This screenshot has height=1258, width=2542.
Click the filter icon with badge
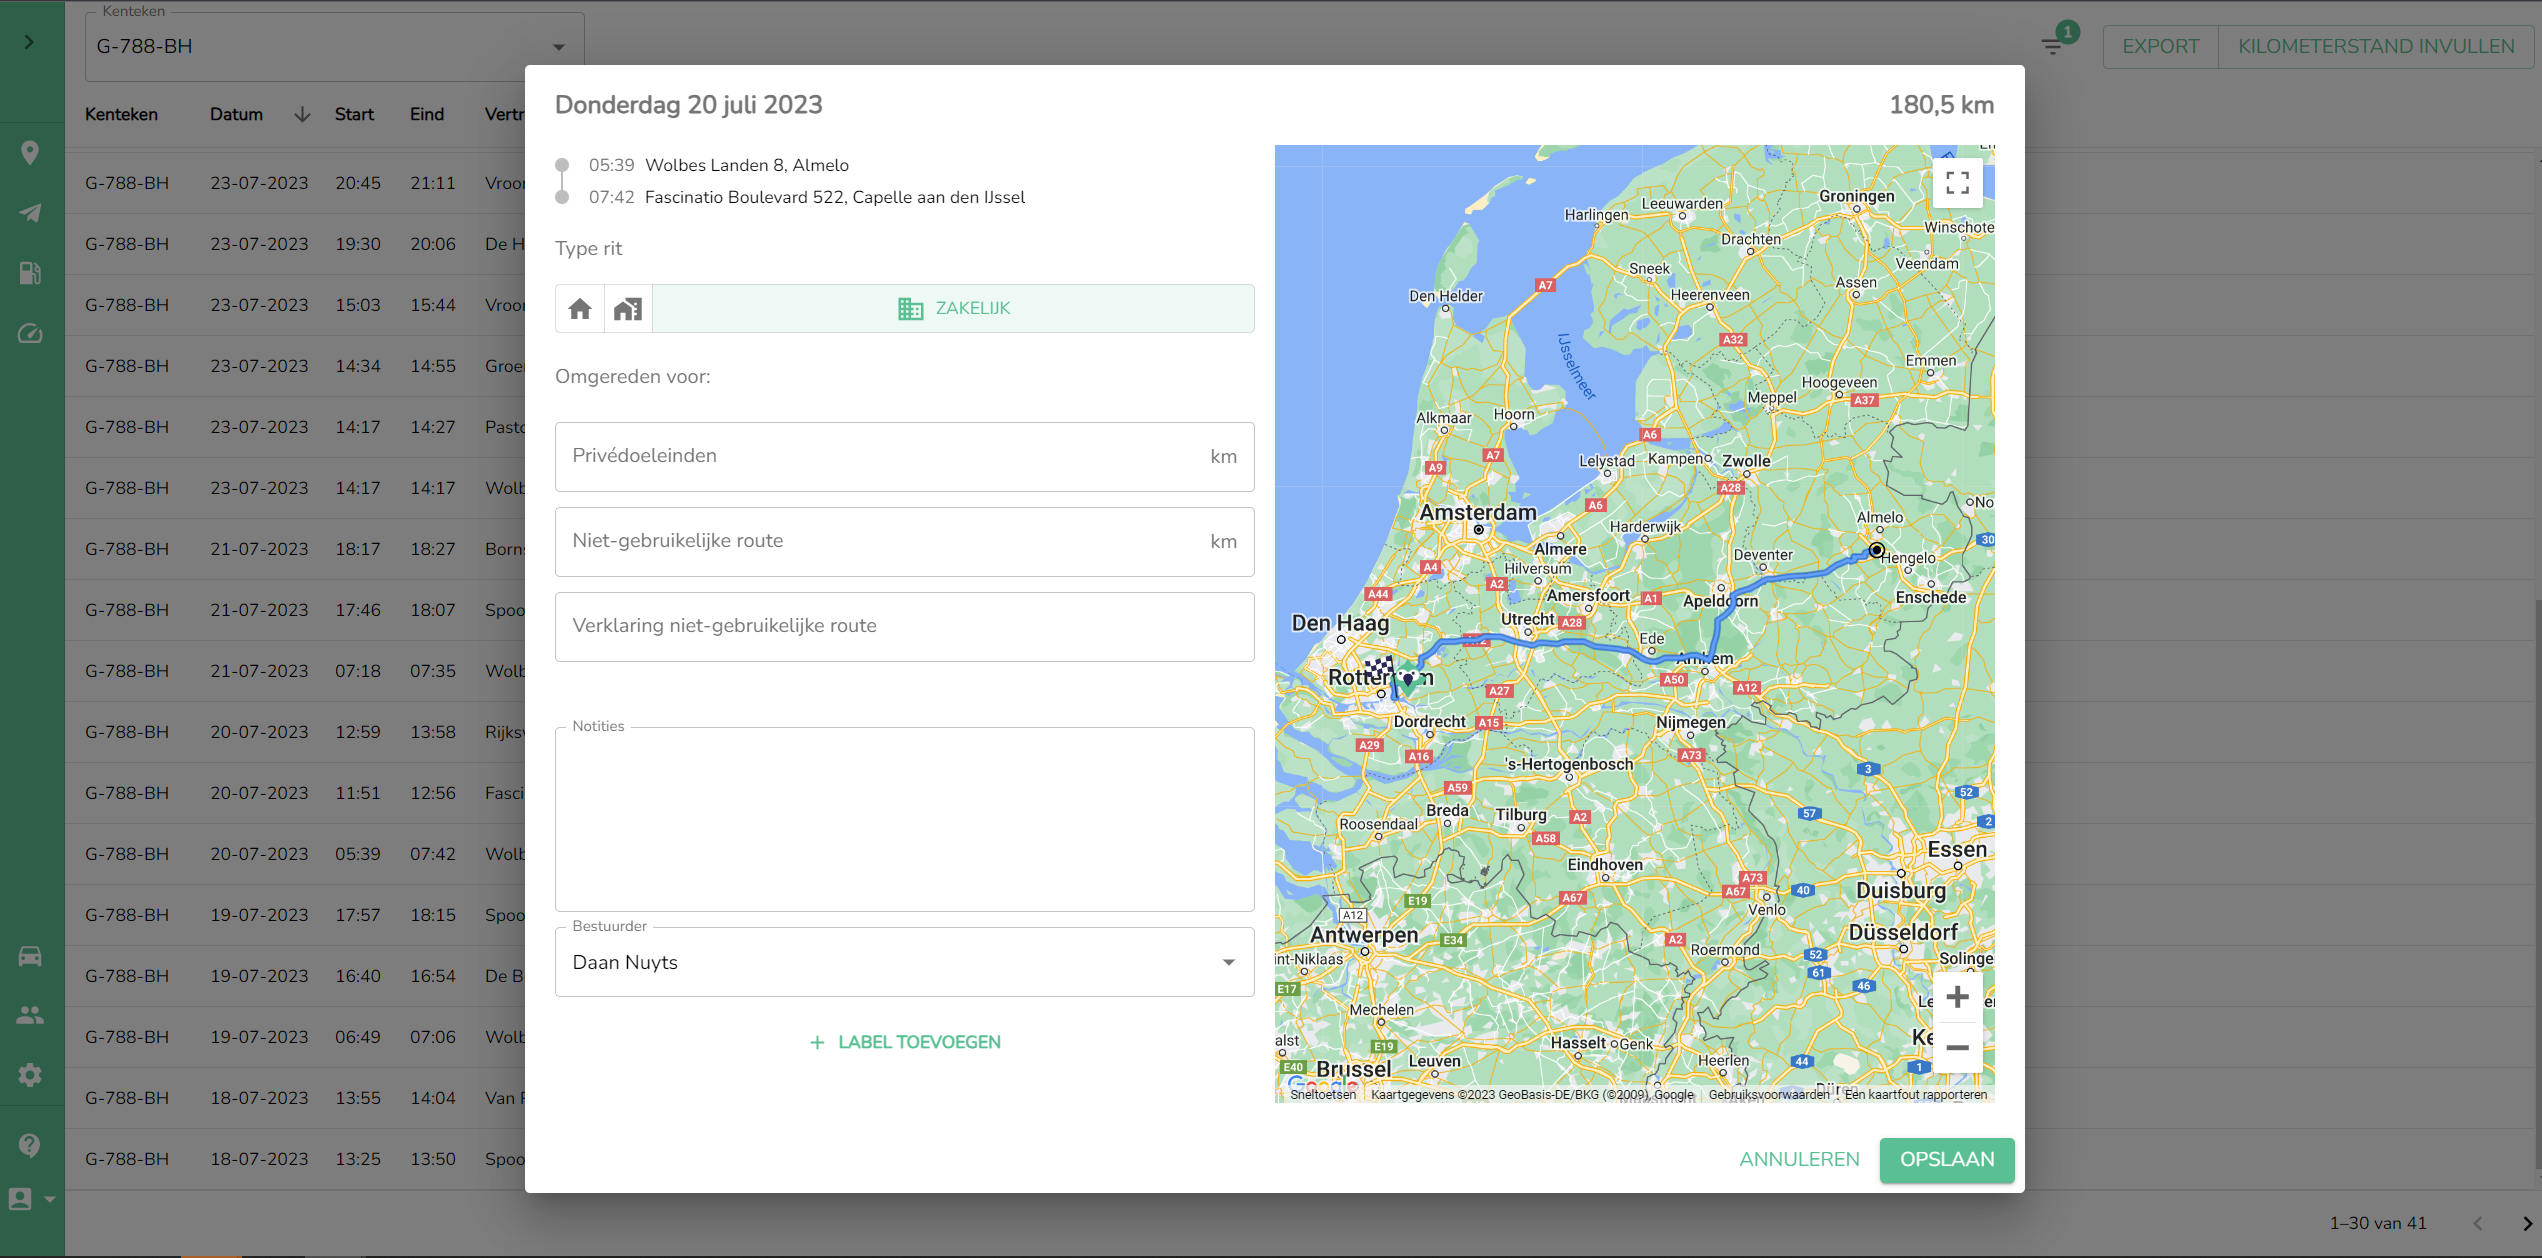(x=2053, y=46)
